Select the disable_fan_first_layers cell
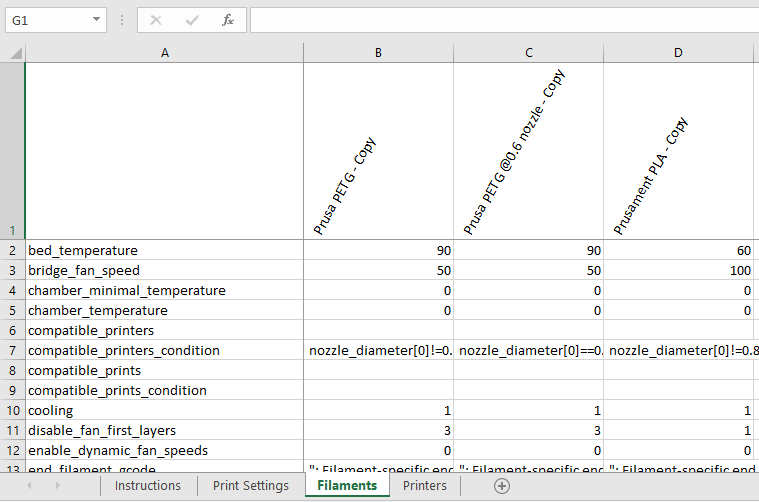Screen dimensions: 759x502 click(x=165, y=430)
